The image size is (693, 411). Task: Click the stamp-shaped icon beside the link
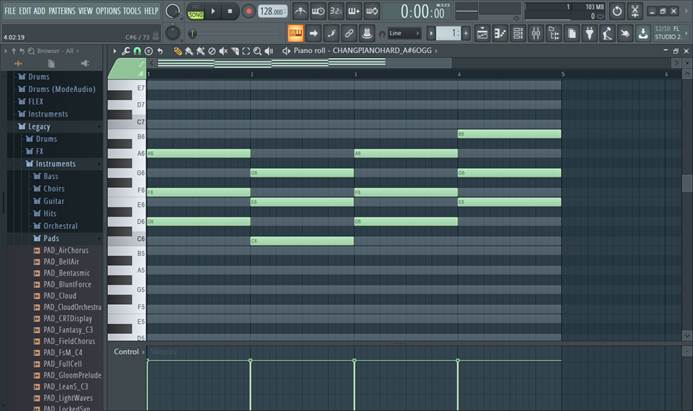pyautogui.click(x=367, y=33)
